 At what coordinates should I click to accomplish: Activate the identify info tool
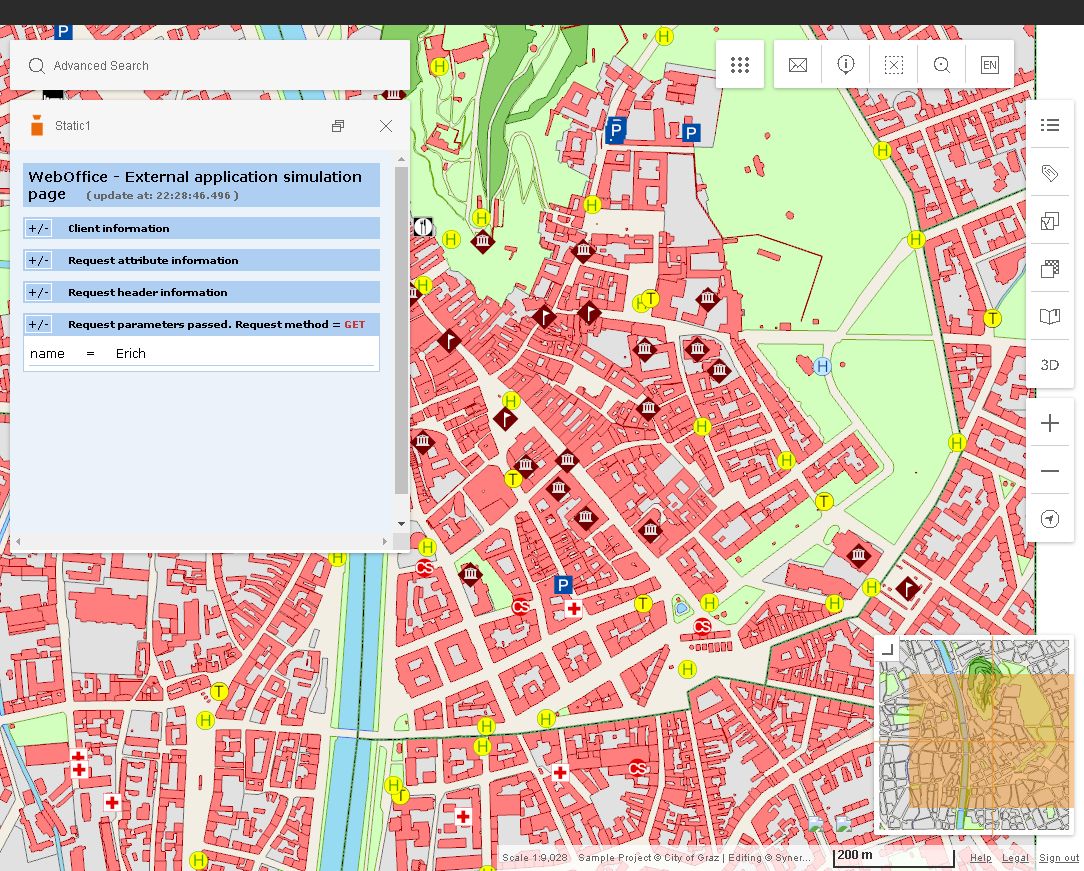(846, 65)
